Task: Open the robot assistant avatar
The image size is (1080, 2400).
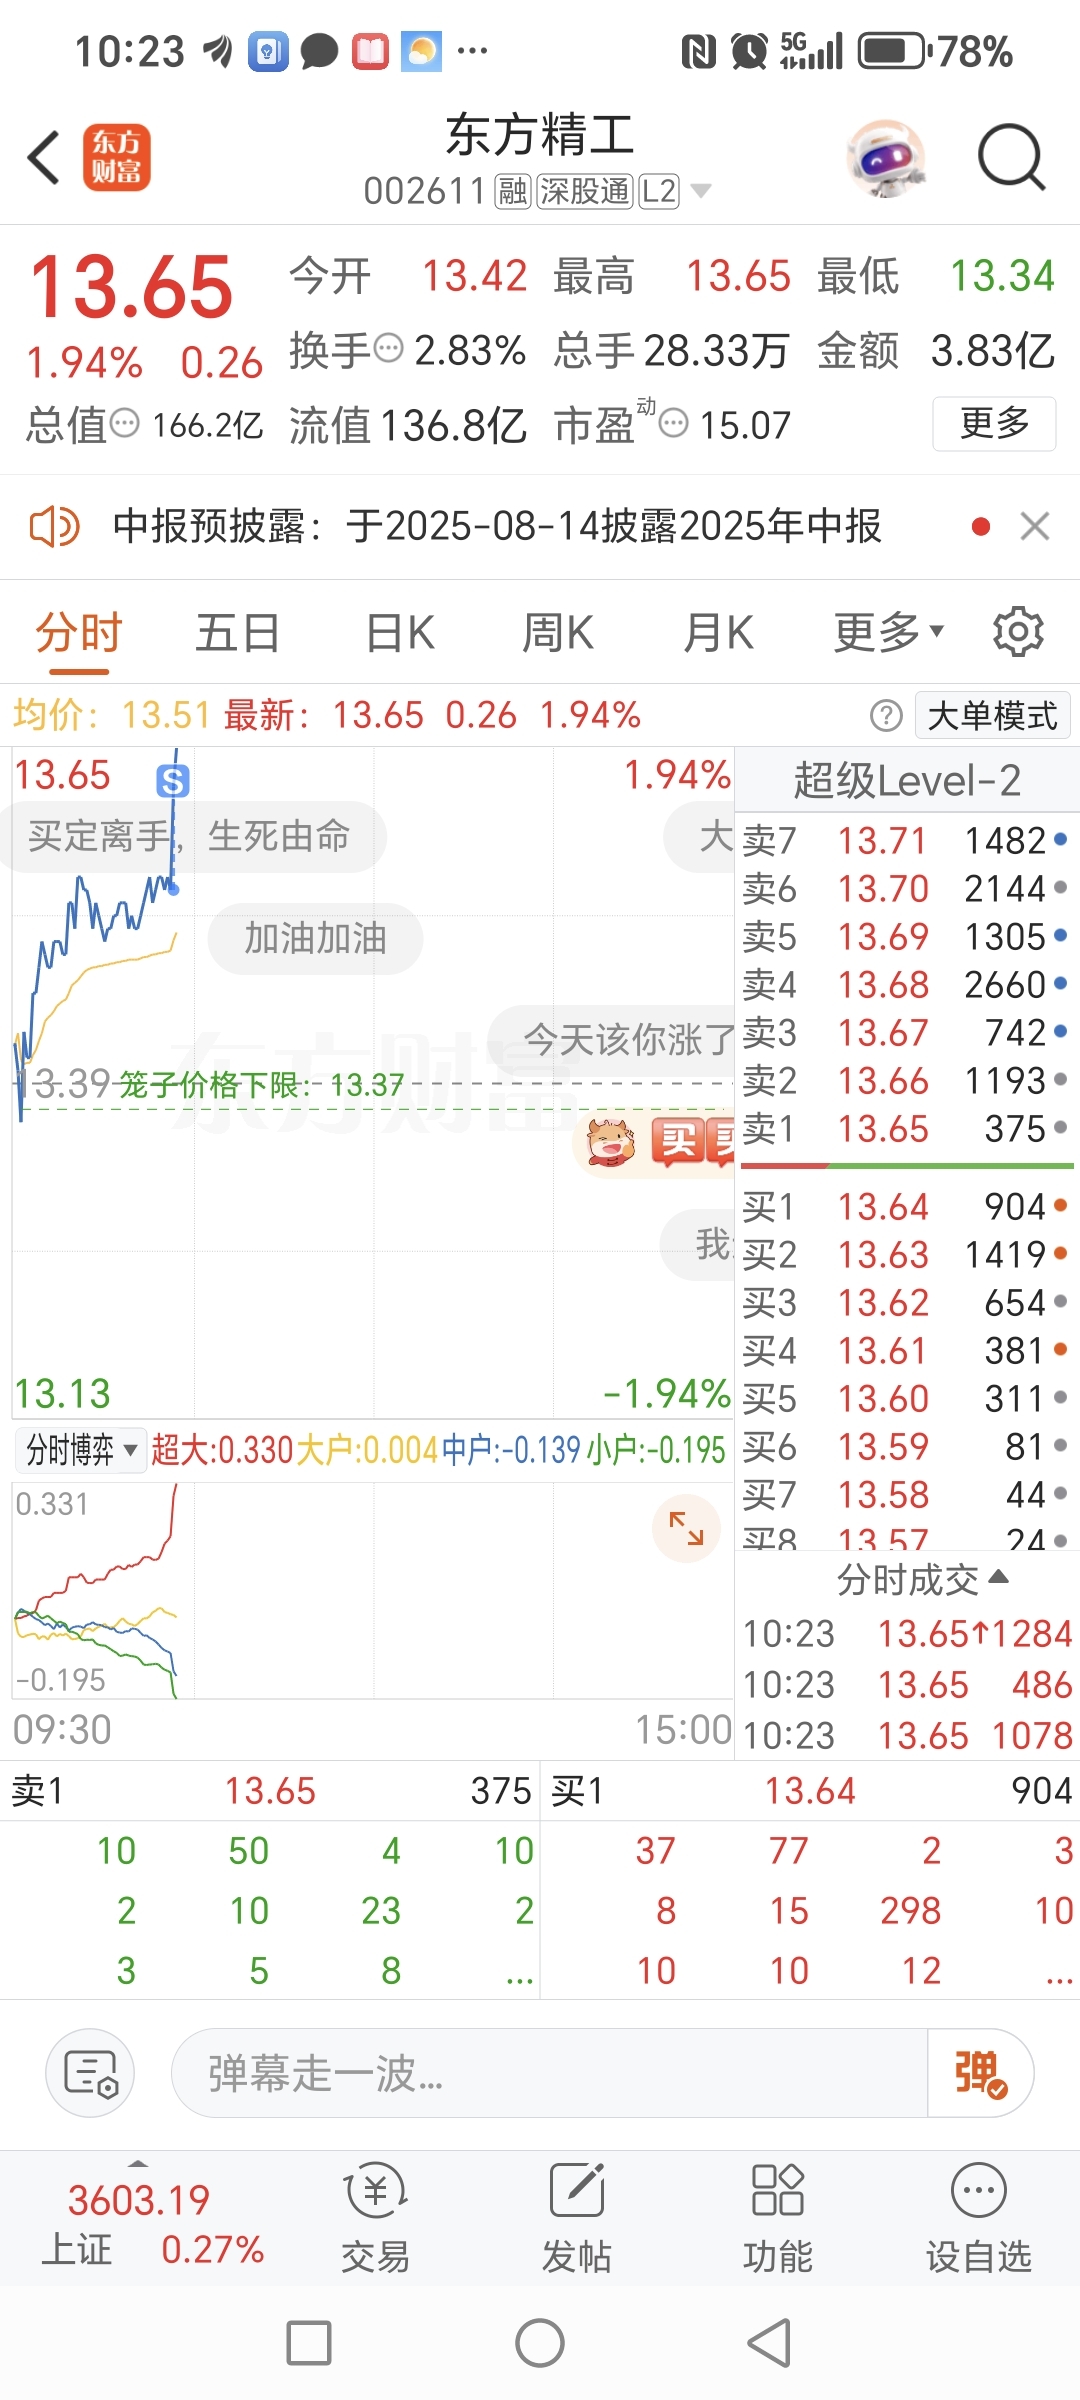Action: 885,157
